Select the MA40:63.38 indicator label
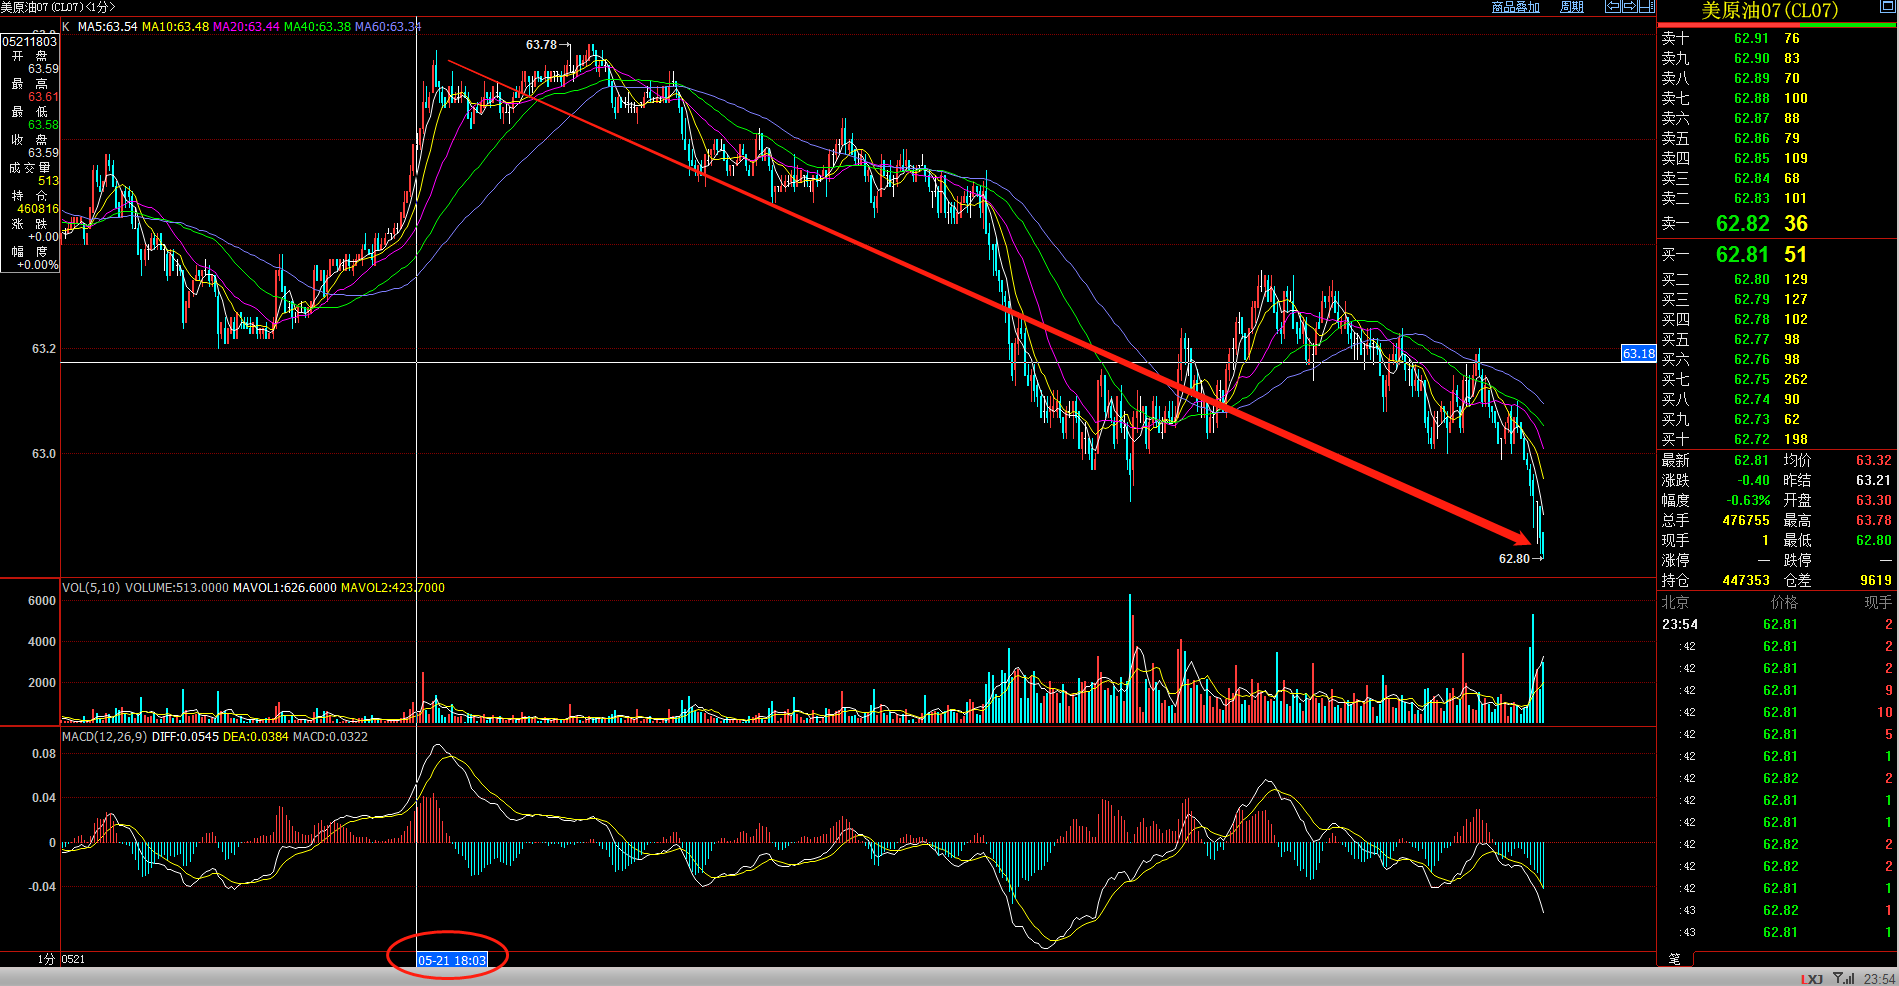Viewport: 1899px width, 986px height. click(x=317, y=27)
